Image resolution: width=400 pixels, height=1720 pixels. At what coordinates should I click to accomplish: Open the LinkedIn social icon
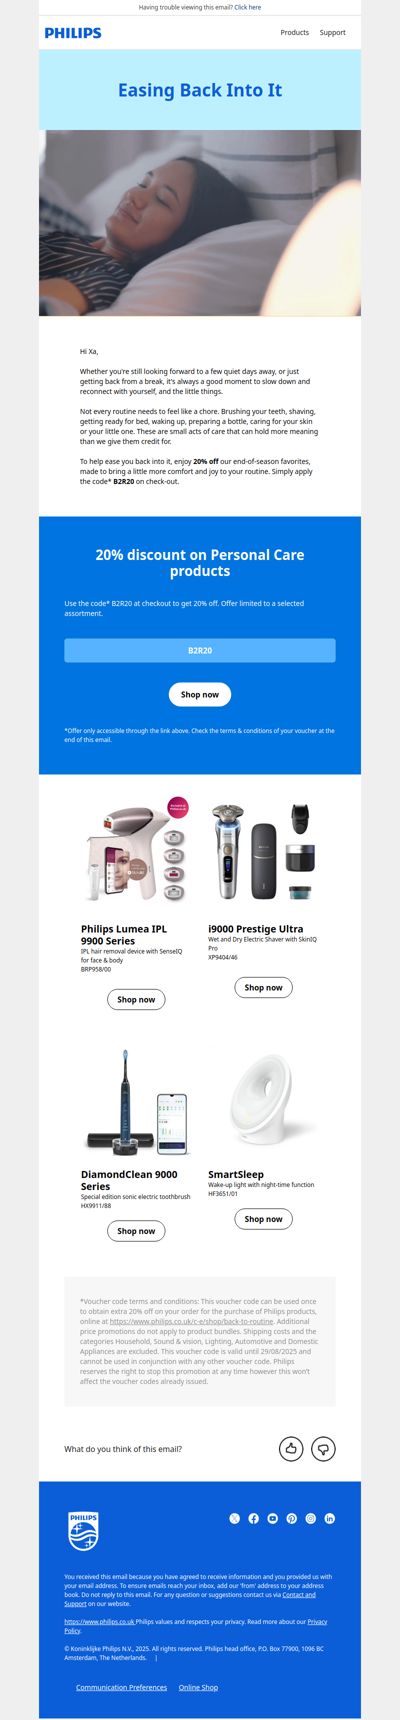330,1518
